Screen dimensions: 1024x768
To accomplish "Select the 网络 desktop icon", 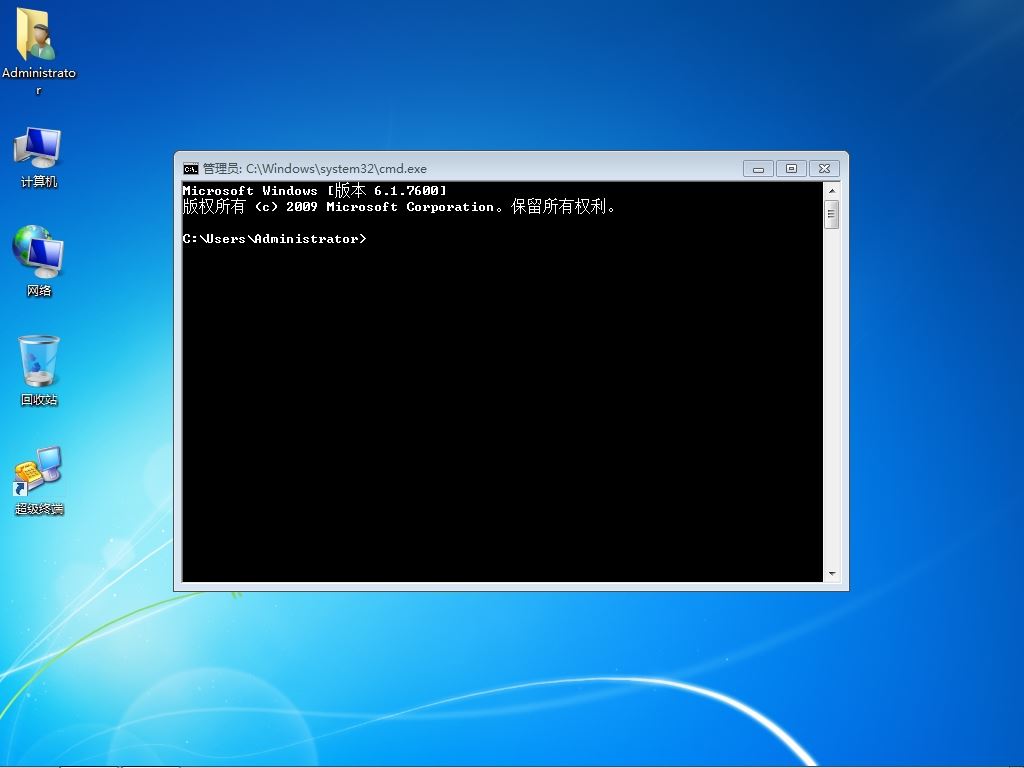I will tap(38, 261).
